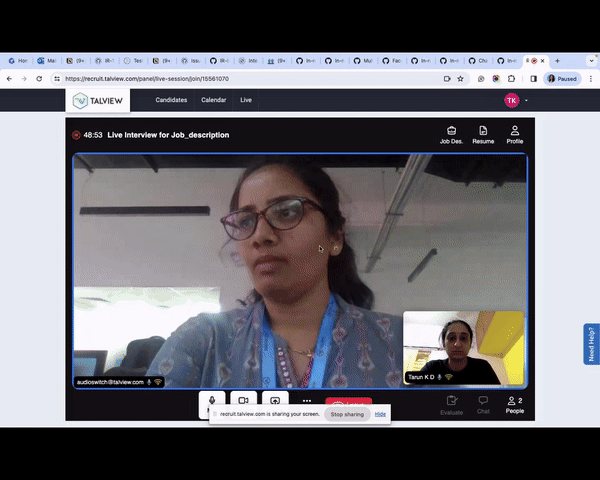Screen dimensions: 600x480
Task: Click the browser back arrow
Action: click(x=9, y=78)
